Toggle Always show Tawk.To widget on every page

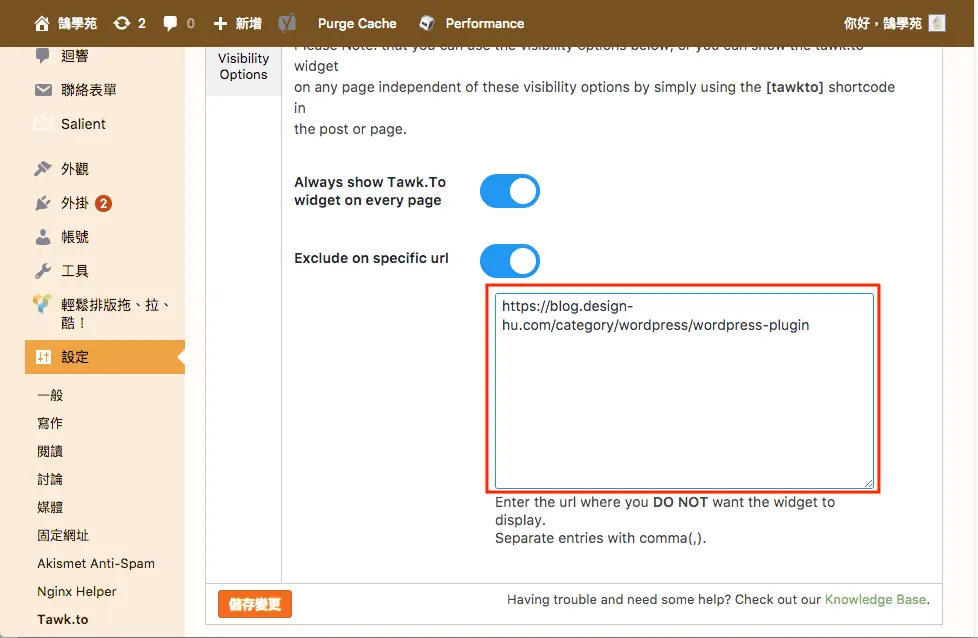click(x=510, y=191)
